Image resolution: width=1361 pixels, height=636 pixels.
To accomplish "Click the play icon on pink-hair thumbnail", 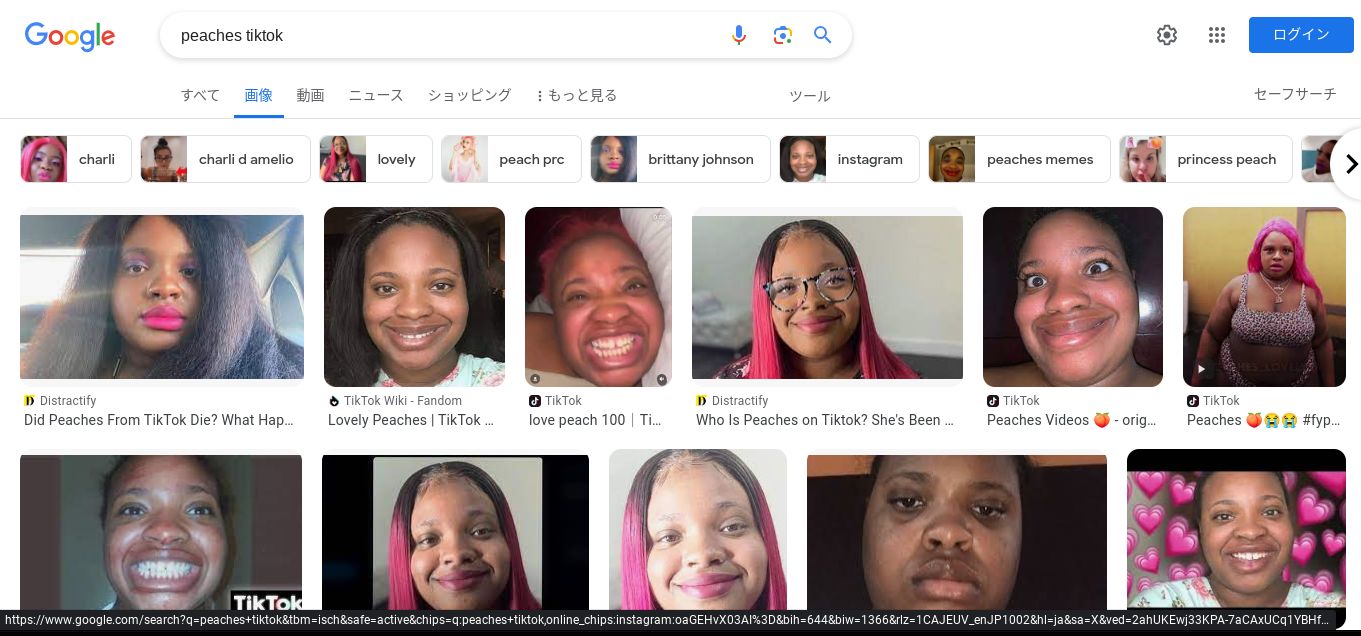I will tap(1201, 369).
